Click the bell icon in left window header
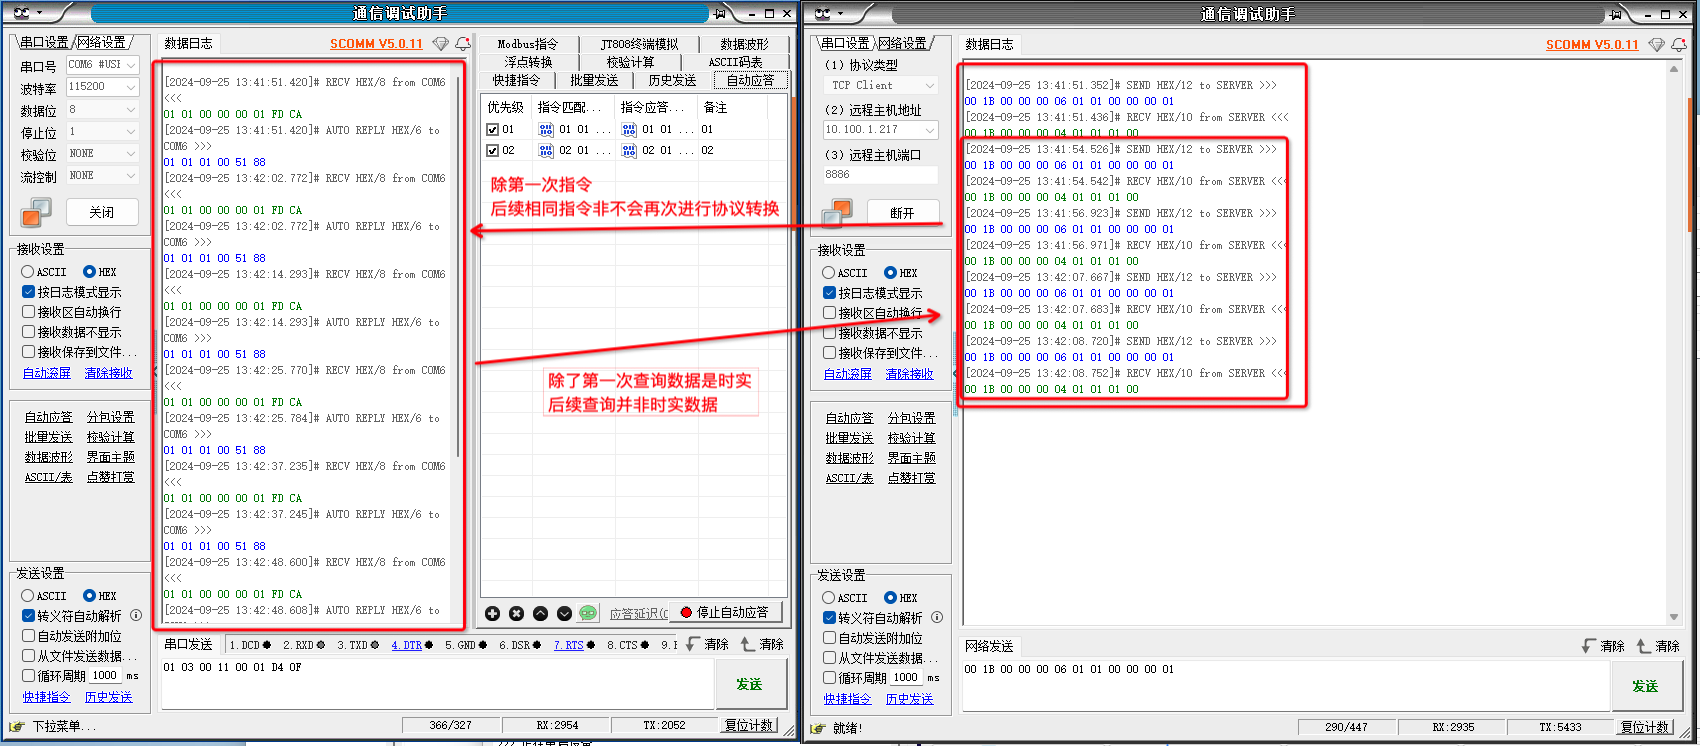The image size is (1700, 746). point(462,44)
